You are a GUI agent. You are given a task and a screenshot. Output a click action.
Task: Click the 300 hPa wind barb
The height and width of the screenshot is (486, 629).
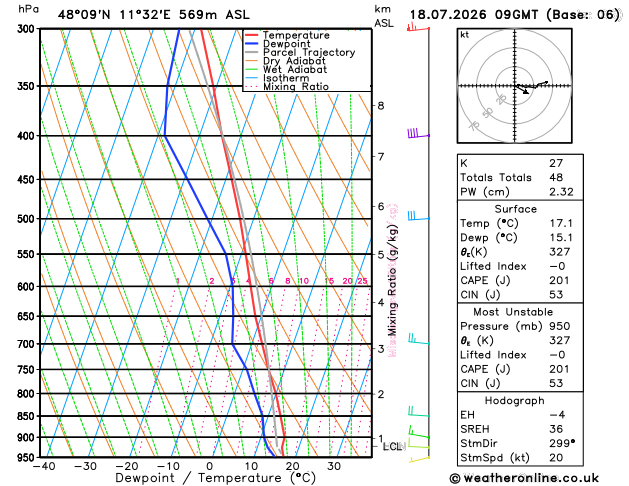418,28
